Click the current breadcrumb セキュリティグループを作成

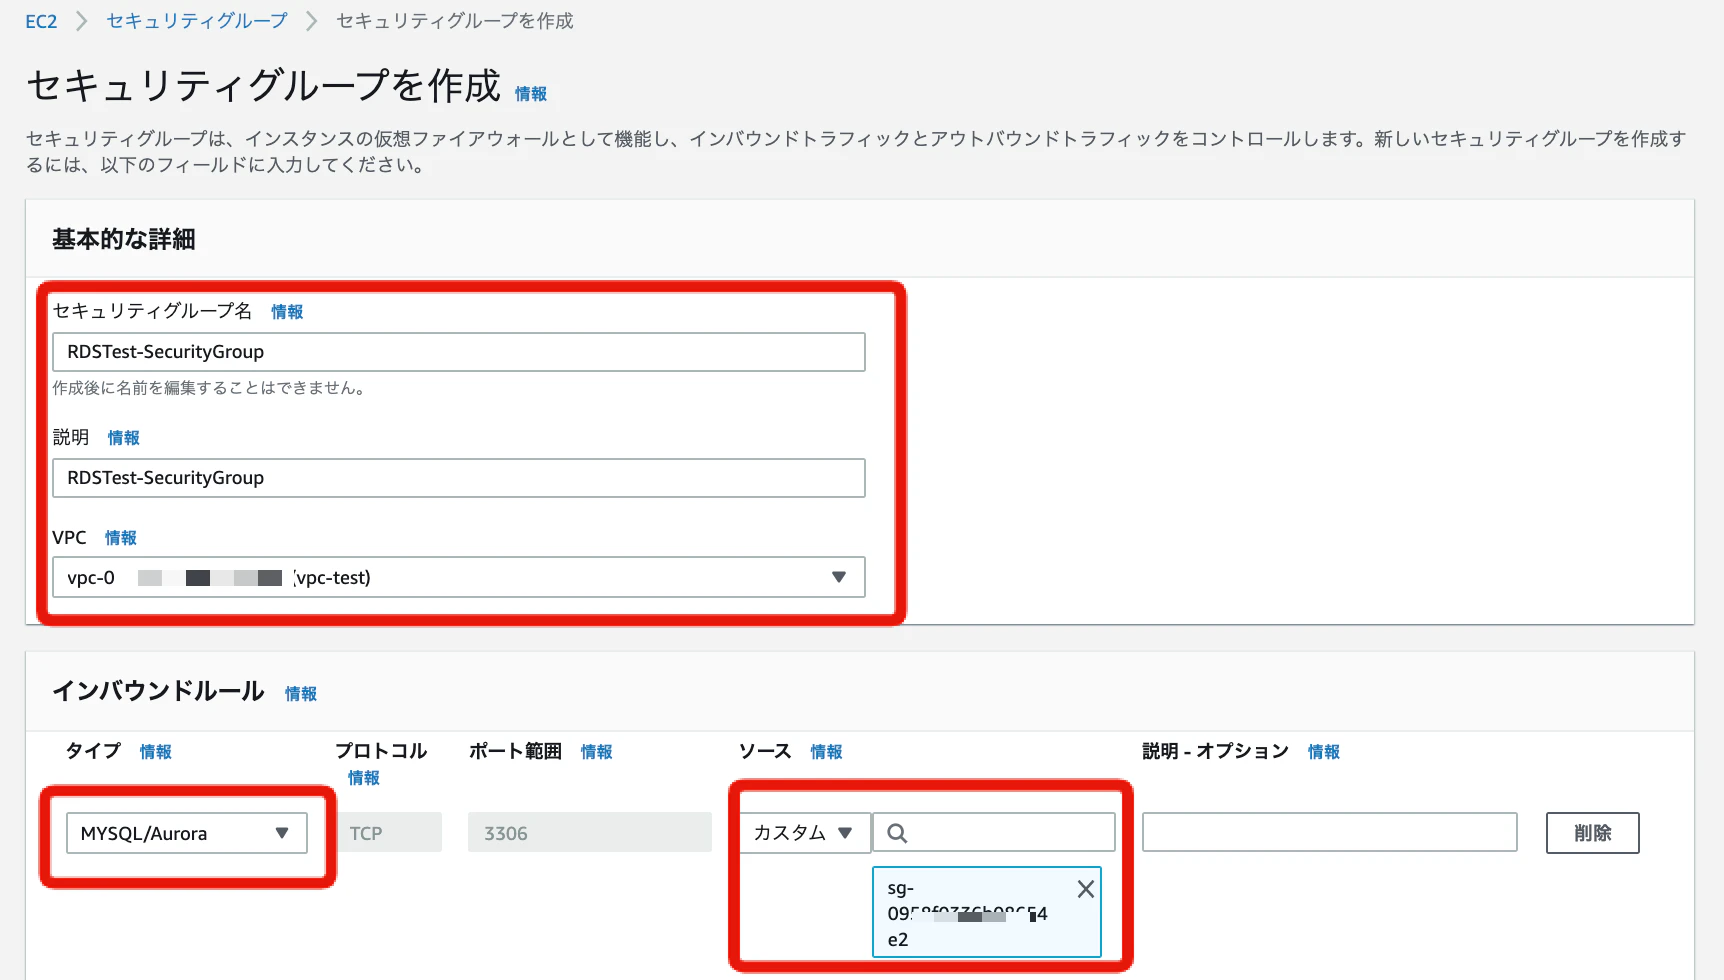pyautogui.click(x=455, y=21)
